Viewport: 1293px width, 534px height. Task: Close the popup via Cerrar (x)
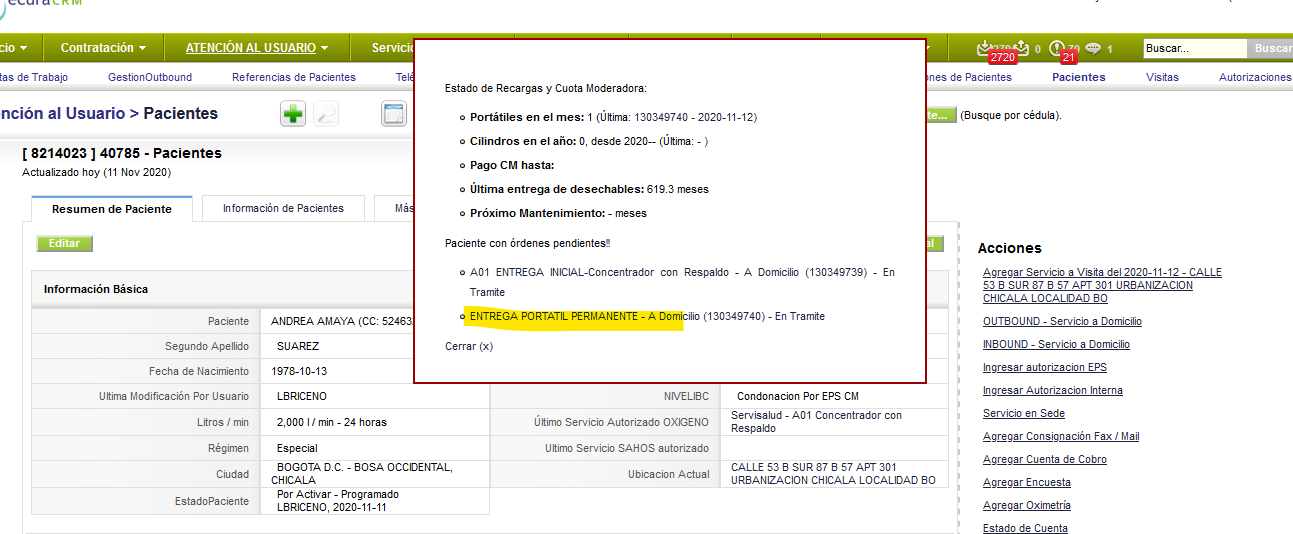pyautogui.click(x=469, y=346)
